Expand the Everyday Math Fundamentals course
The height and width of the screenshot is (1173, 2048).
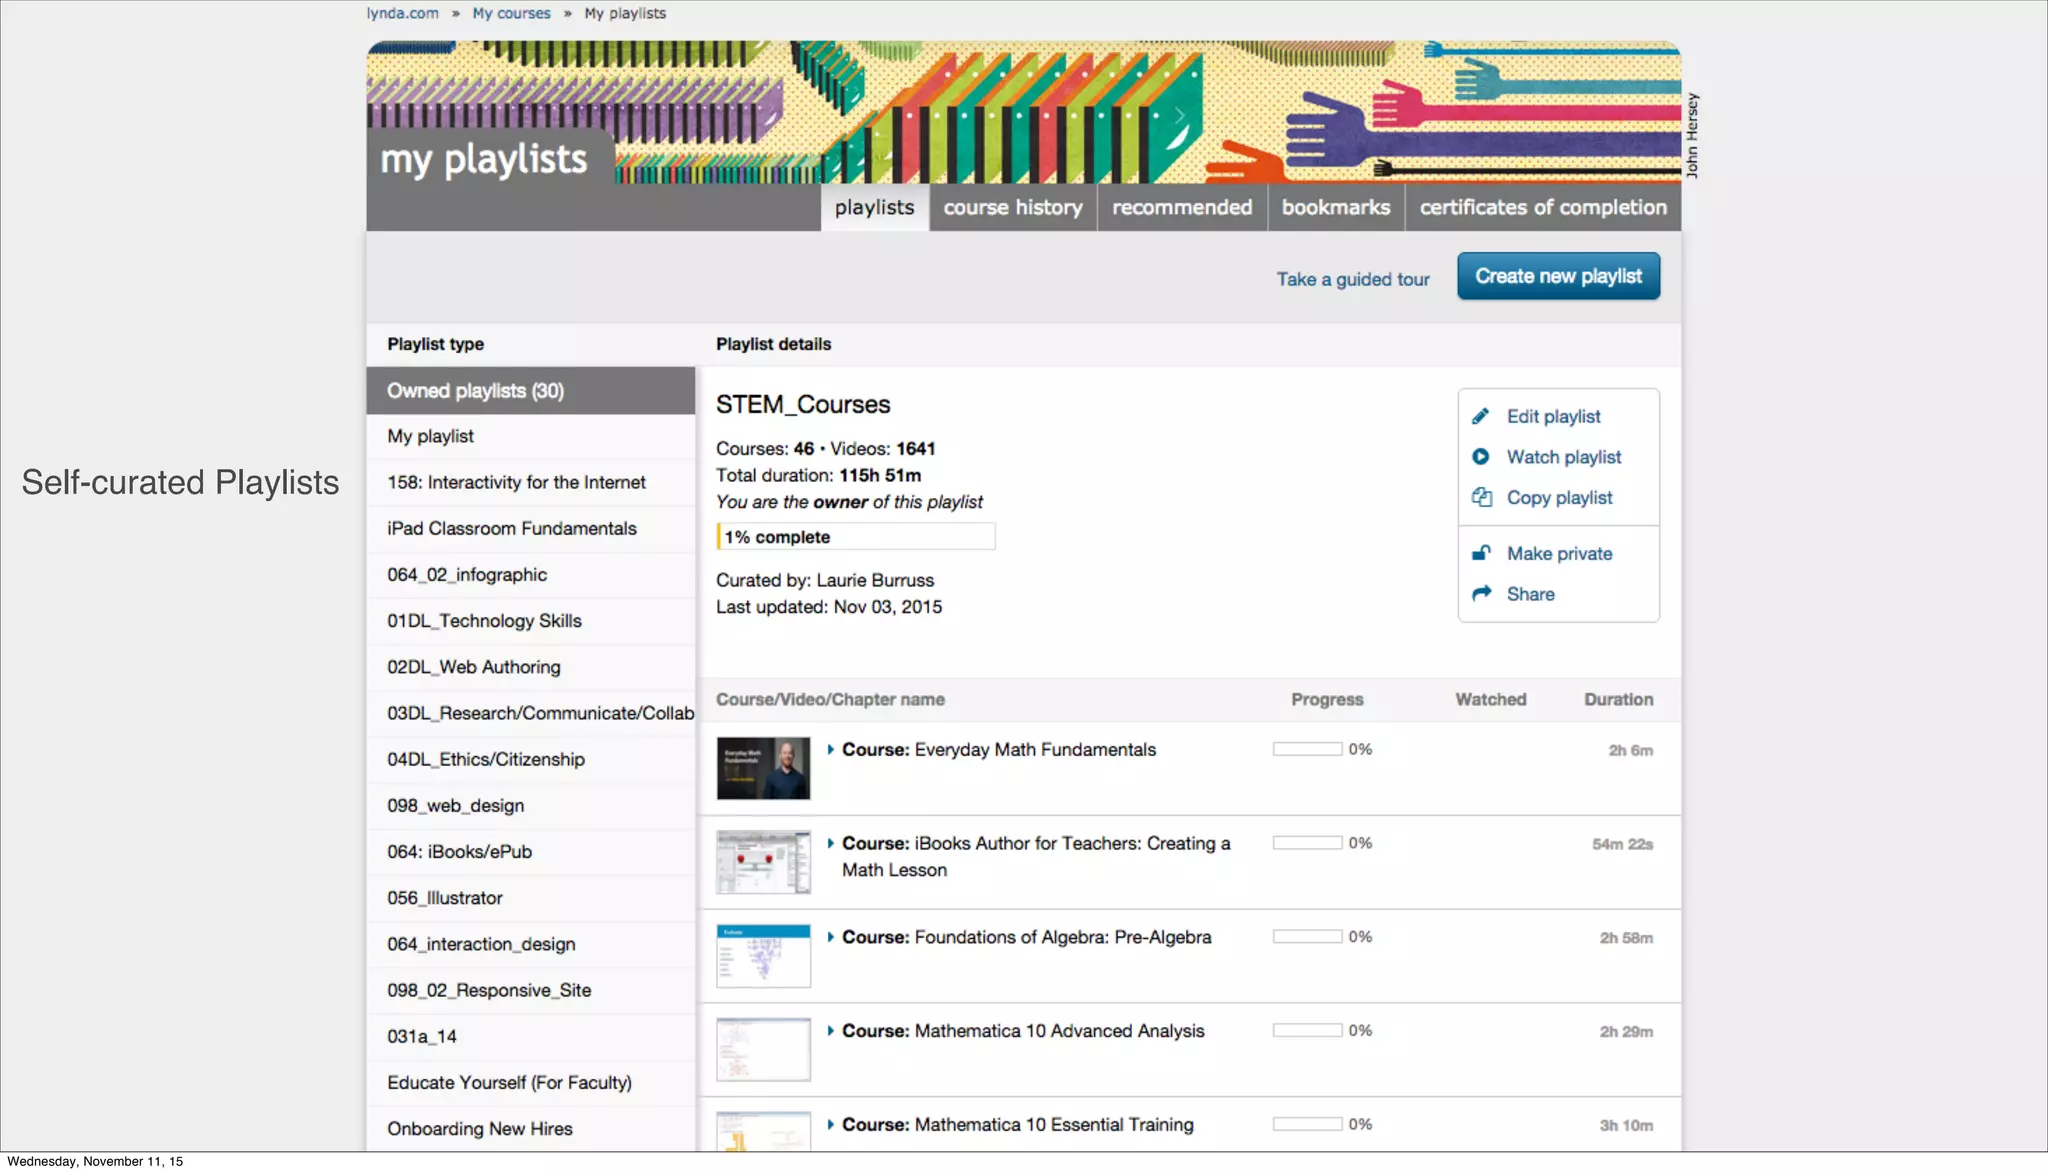pyautogui.click(x=830, y=750)
